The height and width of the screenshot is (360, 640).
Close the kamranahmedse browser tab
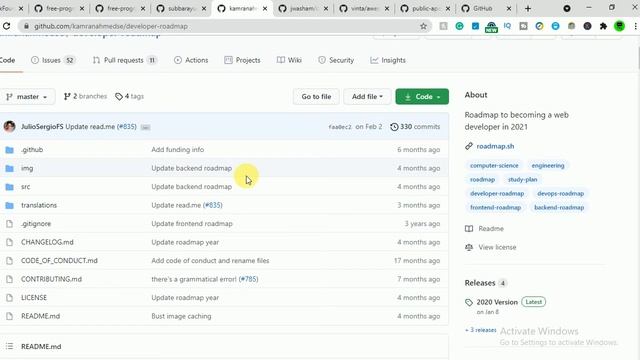pyautogui.click(x=265, y=8)
